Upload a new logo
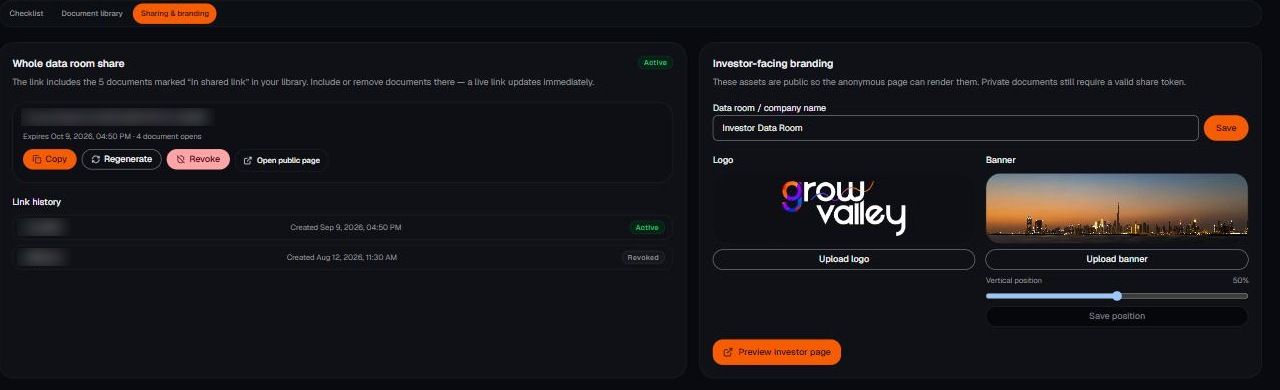Image resolution: width=1280 pixels, height=390 pixels. tap(843, 259)
